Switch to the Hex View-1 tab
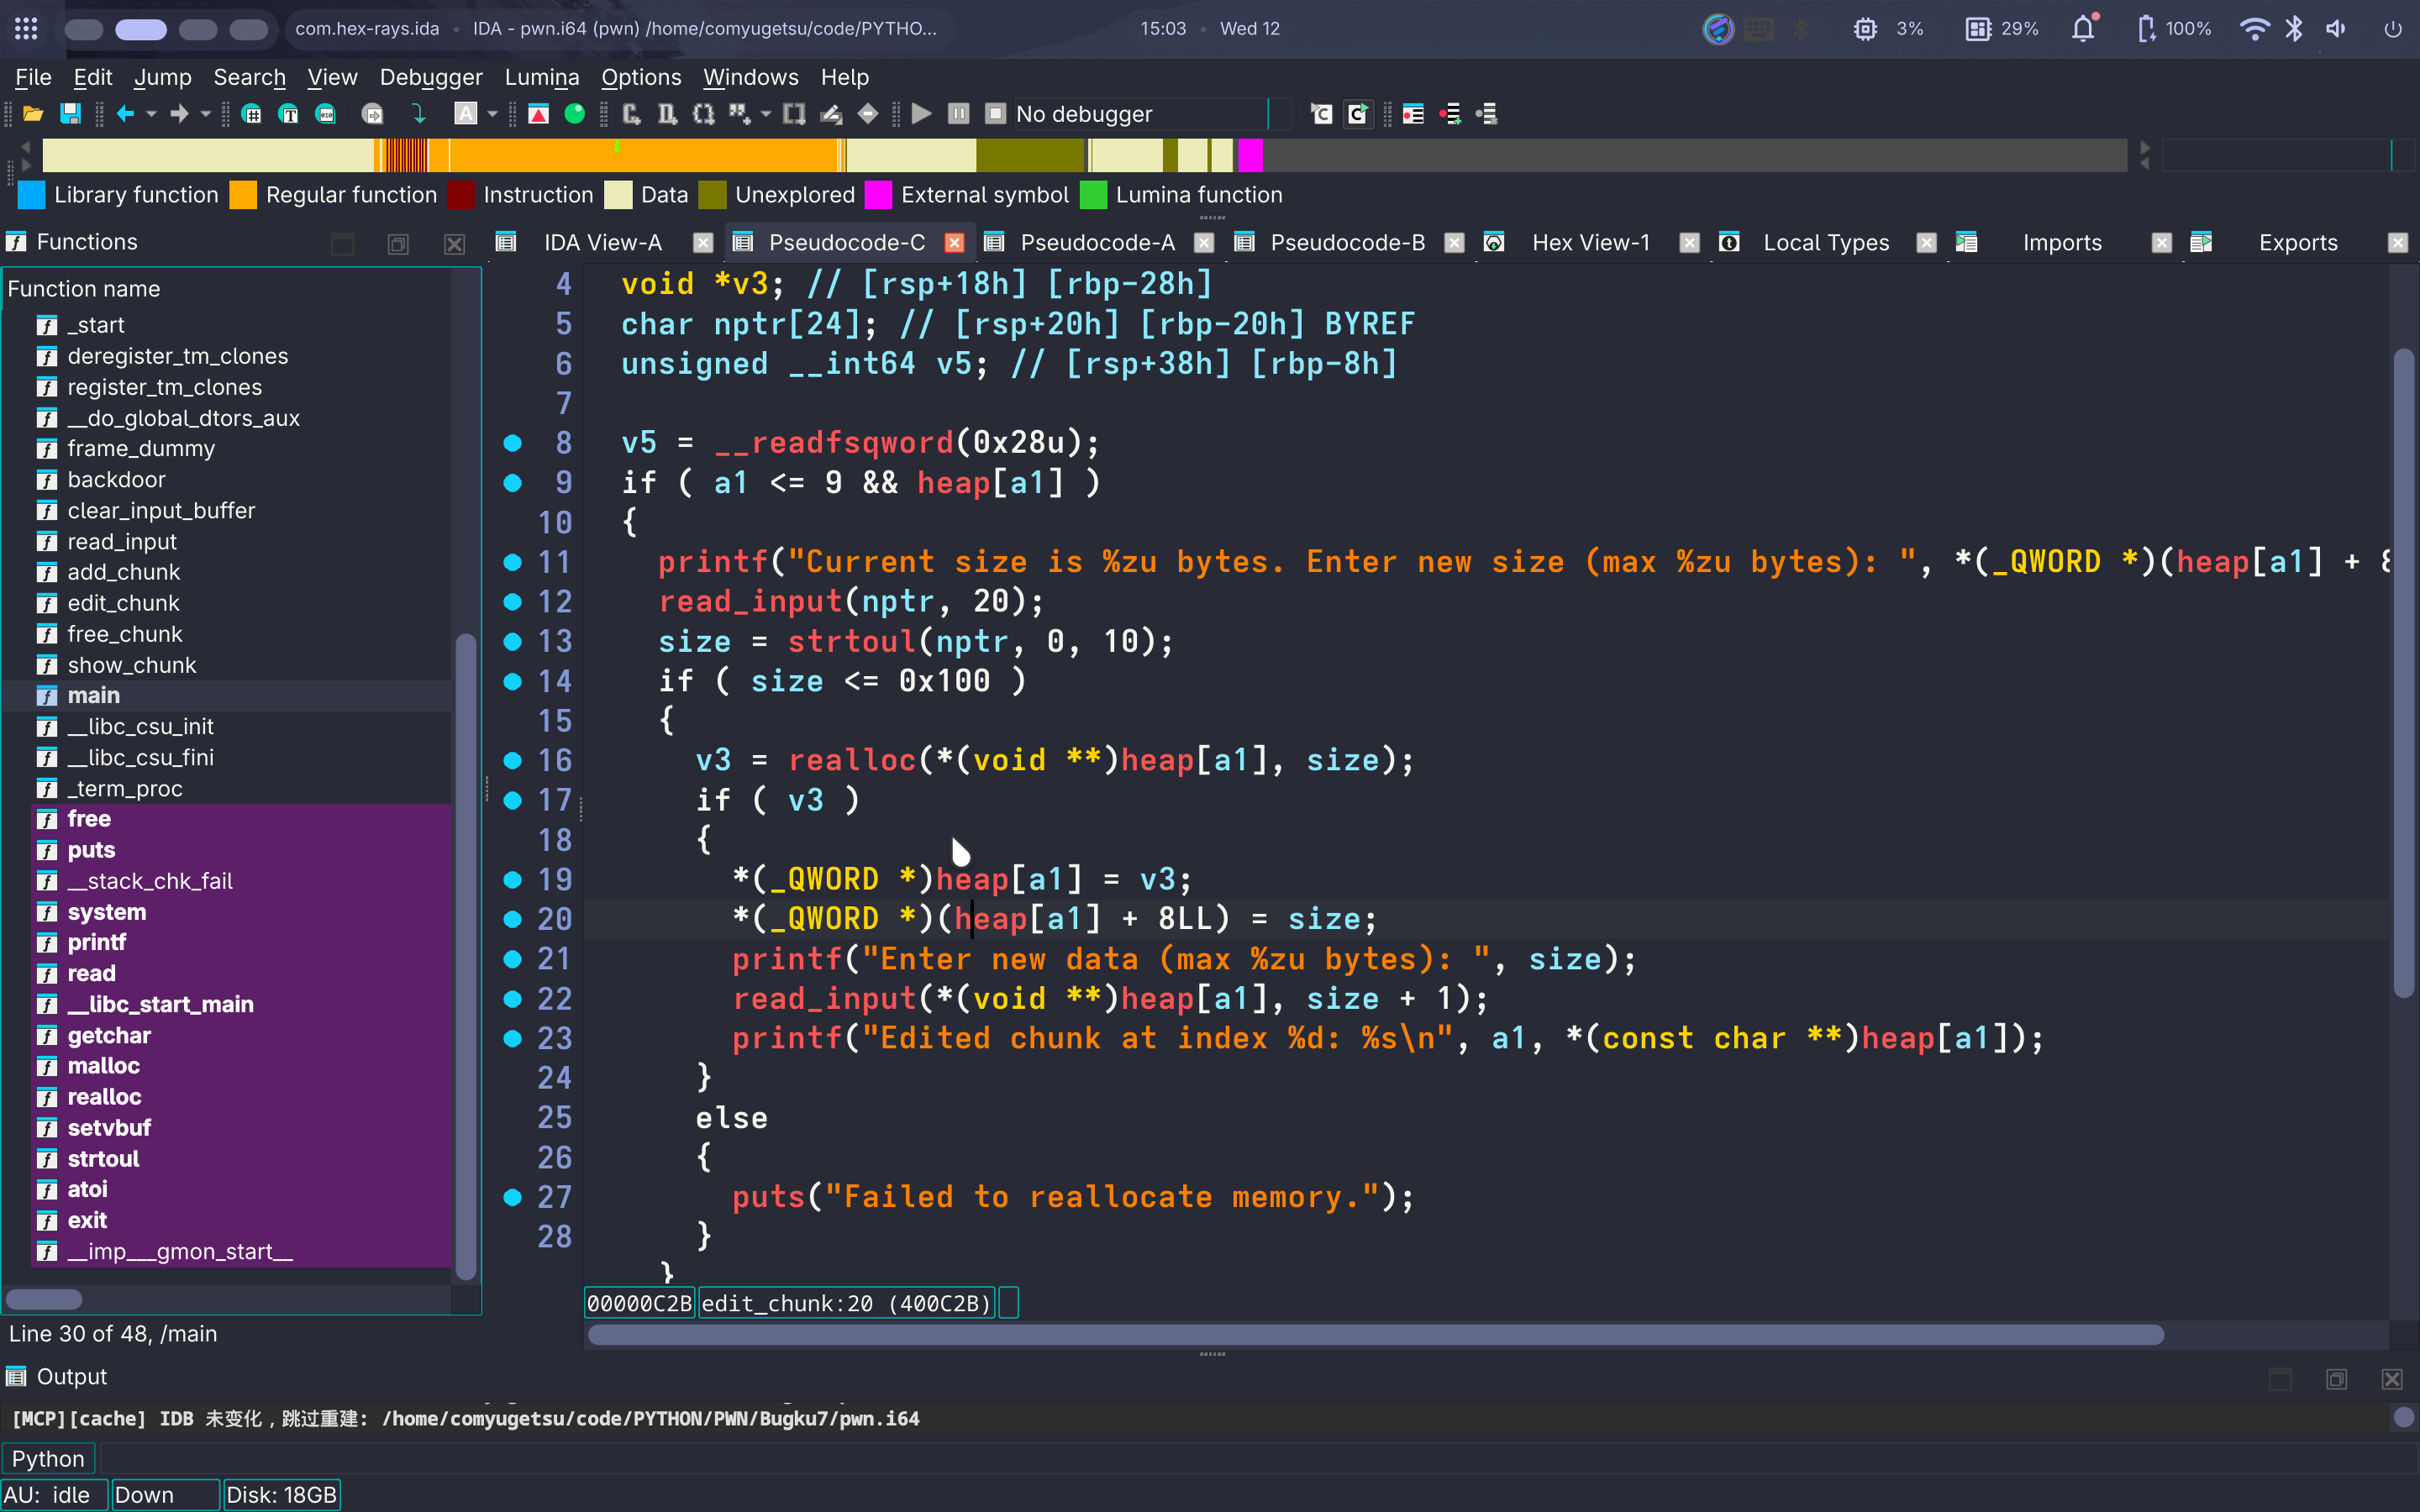 1590,242
